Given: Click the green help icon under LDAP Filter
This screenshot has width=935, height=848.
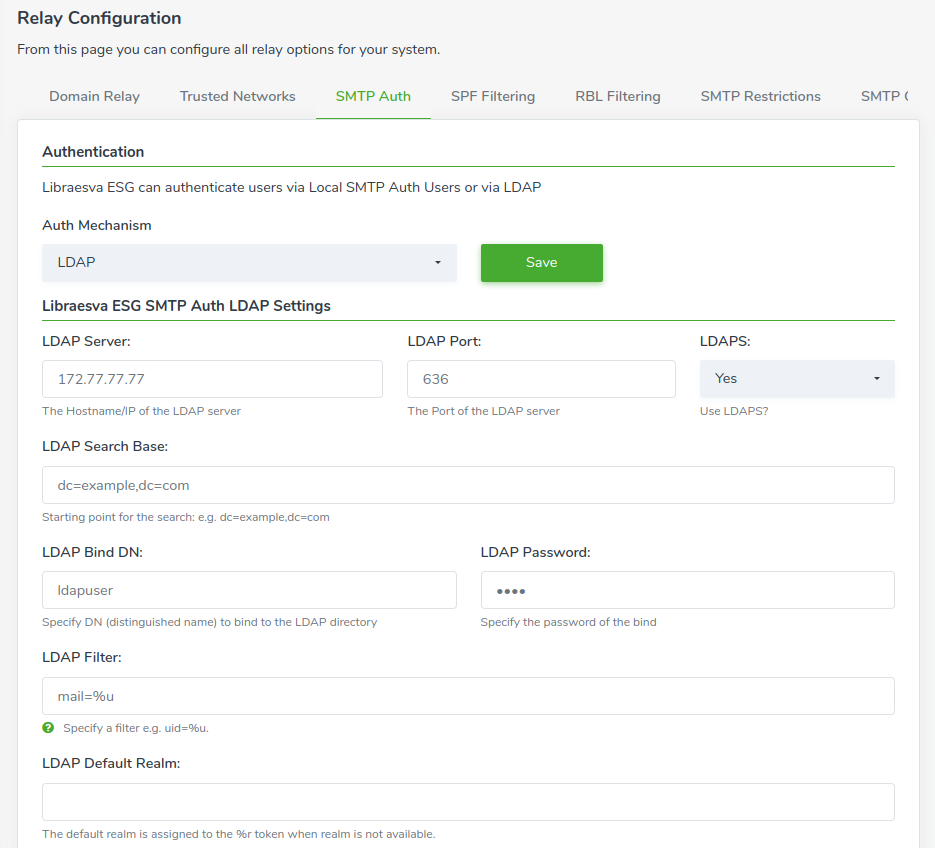Looking at the screenshot, I should pyautogui.click(x=48, y=728).
